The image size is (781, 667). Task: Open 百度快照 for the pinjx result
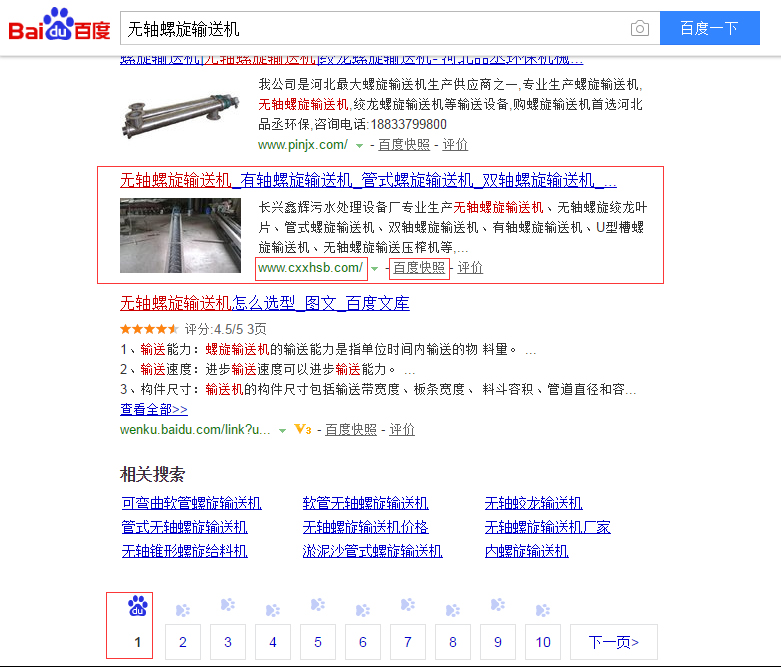tap(404, 145)
